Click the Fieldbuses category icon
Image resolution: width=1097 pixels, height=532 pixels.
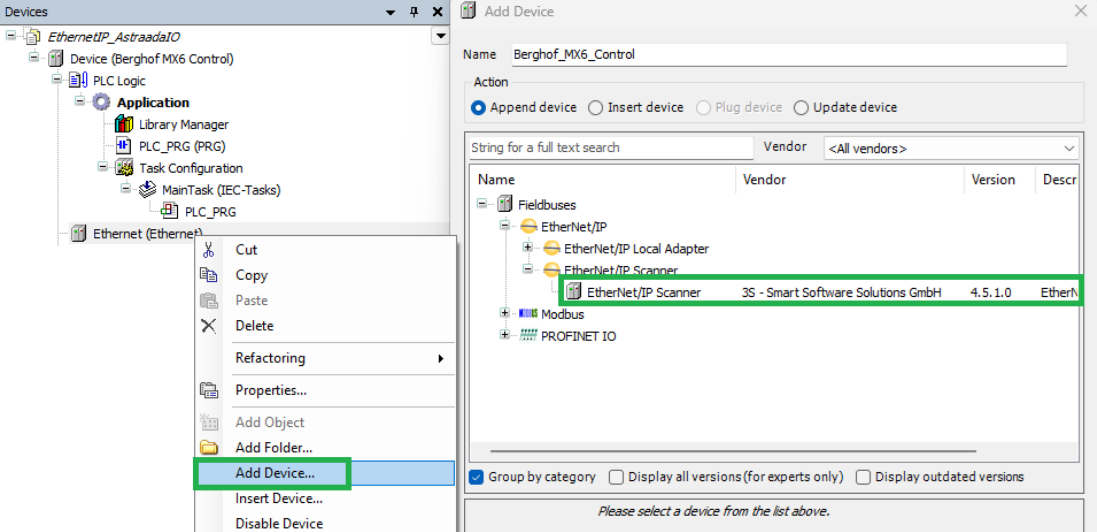[x=504, y=205]
